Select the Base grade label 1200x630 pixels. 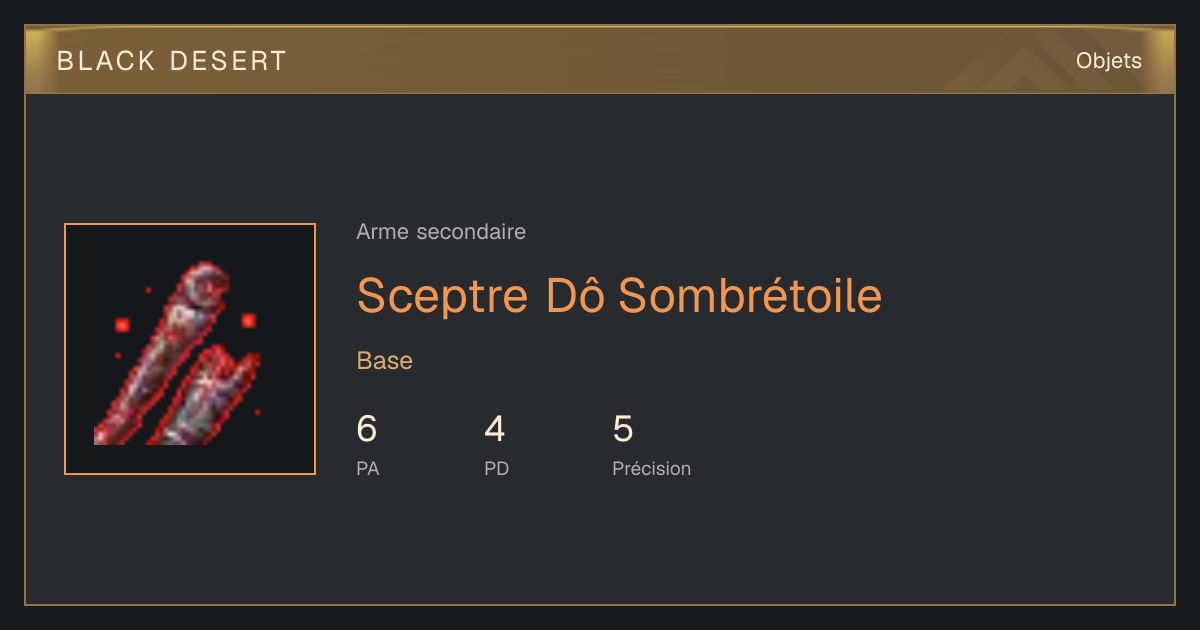click(x=385, y=361)
